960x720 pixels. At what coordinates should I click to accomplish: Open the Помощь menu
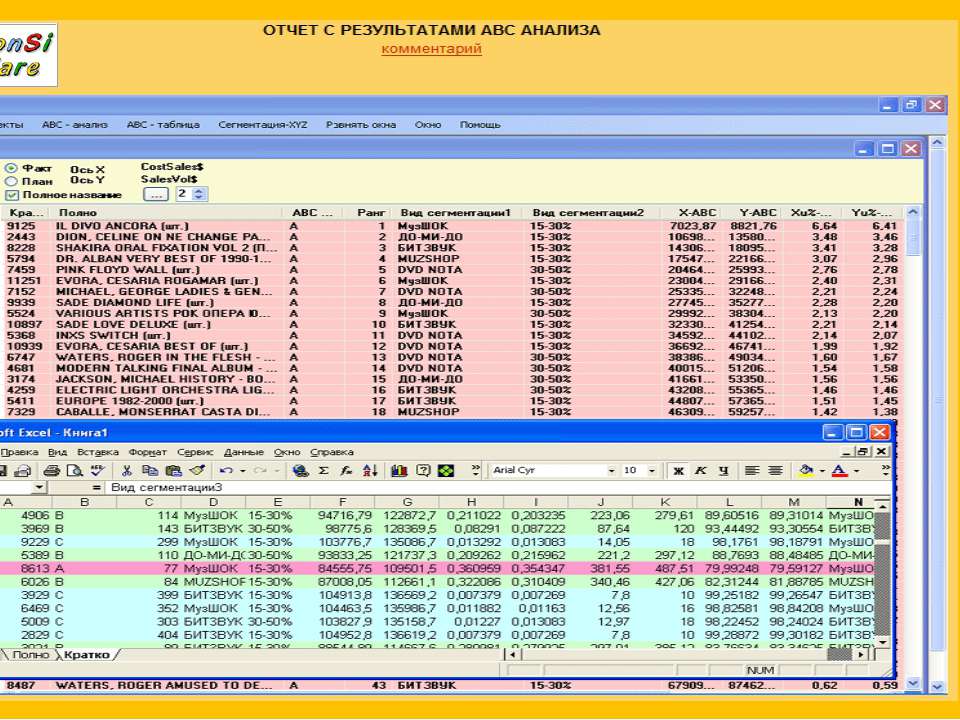pyautogui.click(x=480, y=124)
